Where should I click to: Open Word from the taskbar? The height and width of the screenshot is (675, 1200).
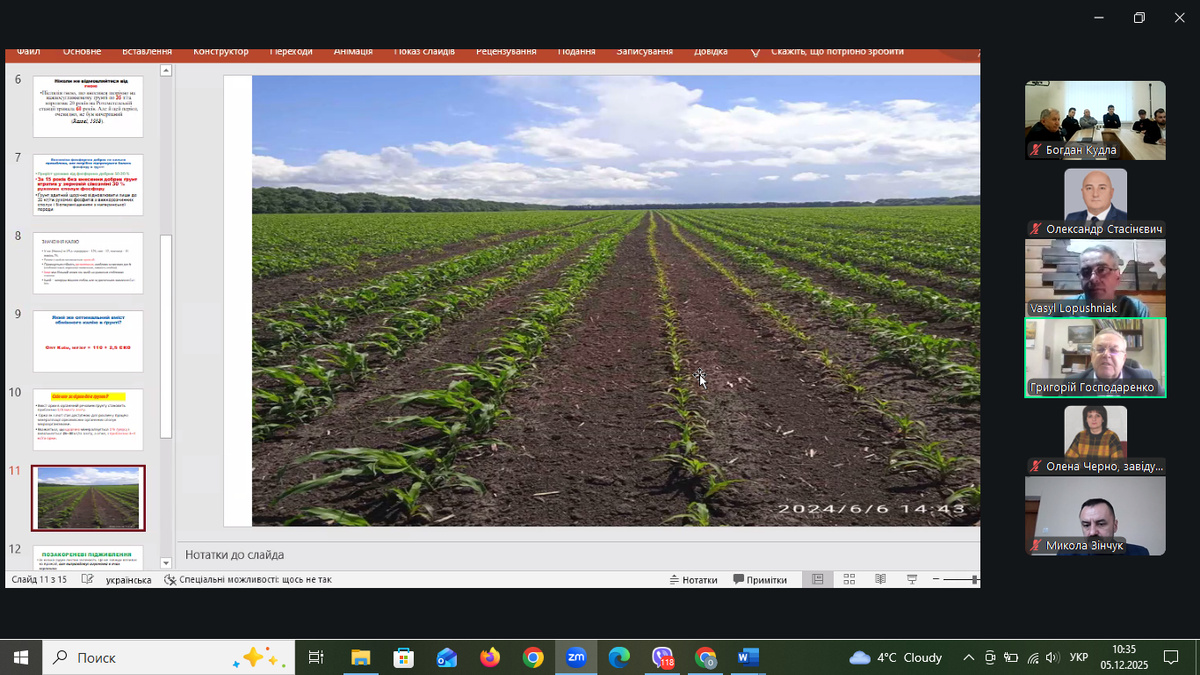click(x=748, y=657)
